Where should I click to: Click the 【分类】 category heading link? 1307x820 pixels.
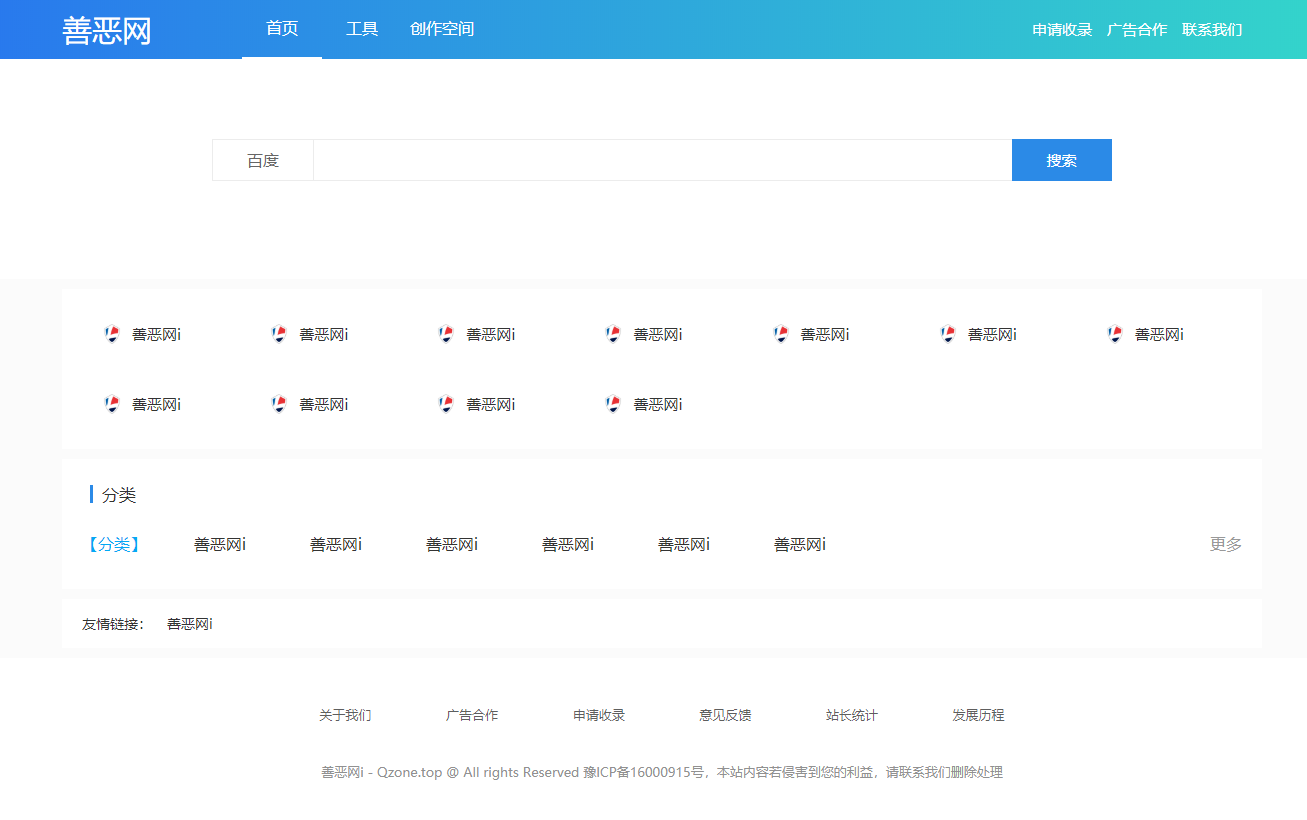click(113, 544)
